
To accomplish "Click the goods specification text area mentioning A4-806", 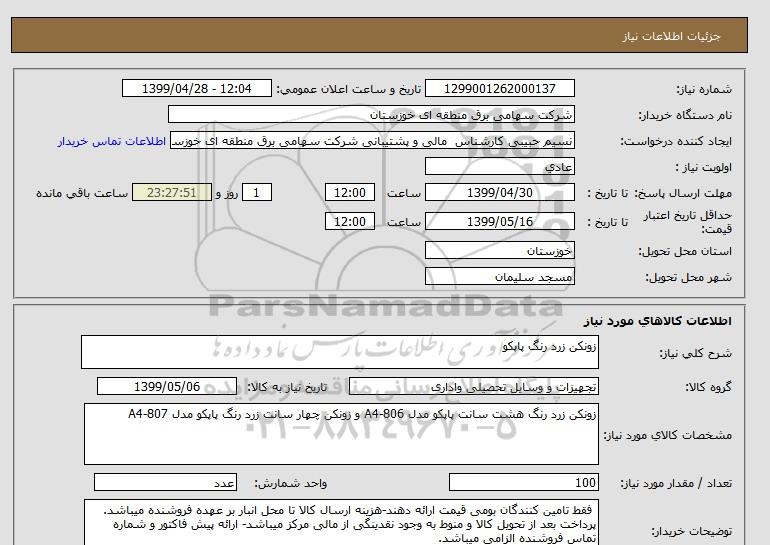I will [x=340, y=432].
